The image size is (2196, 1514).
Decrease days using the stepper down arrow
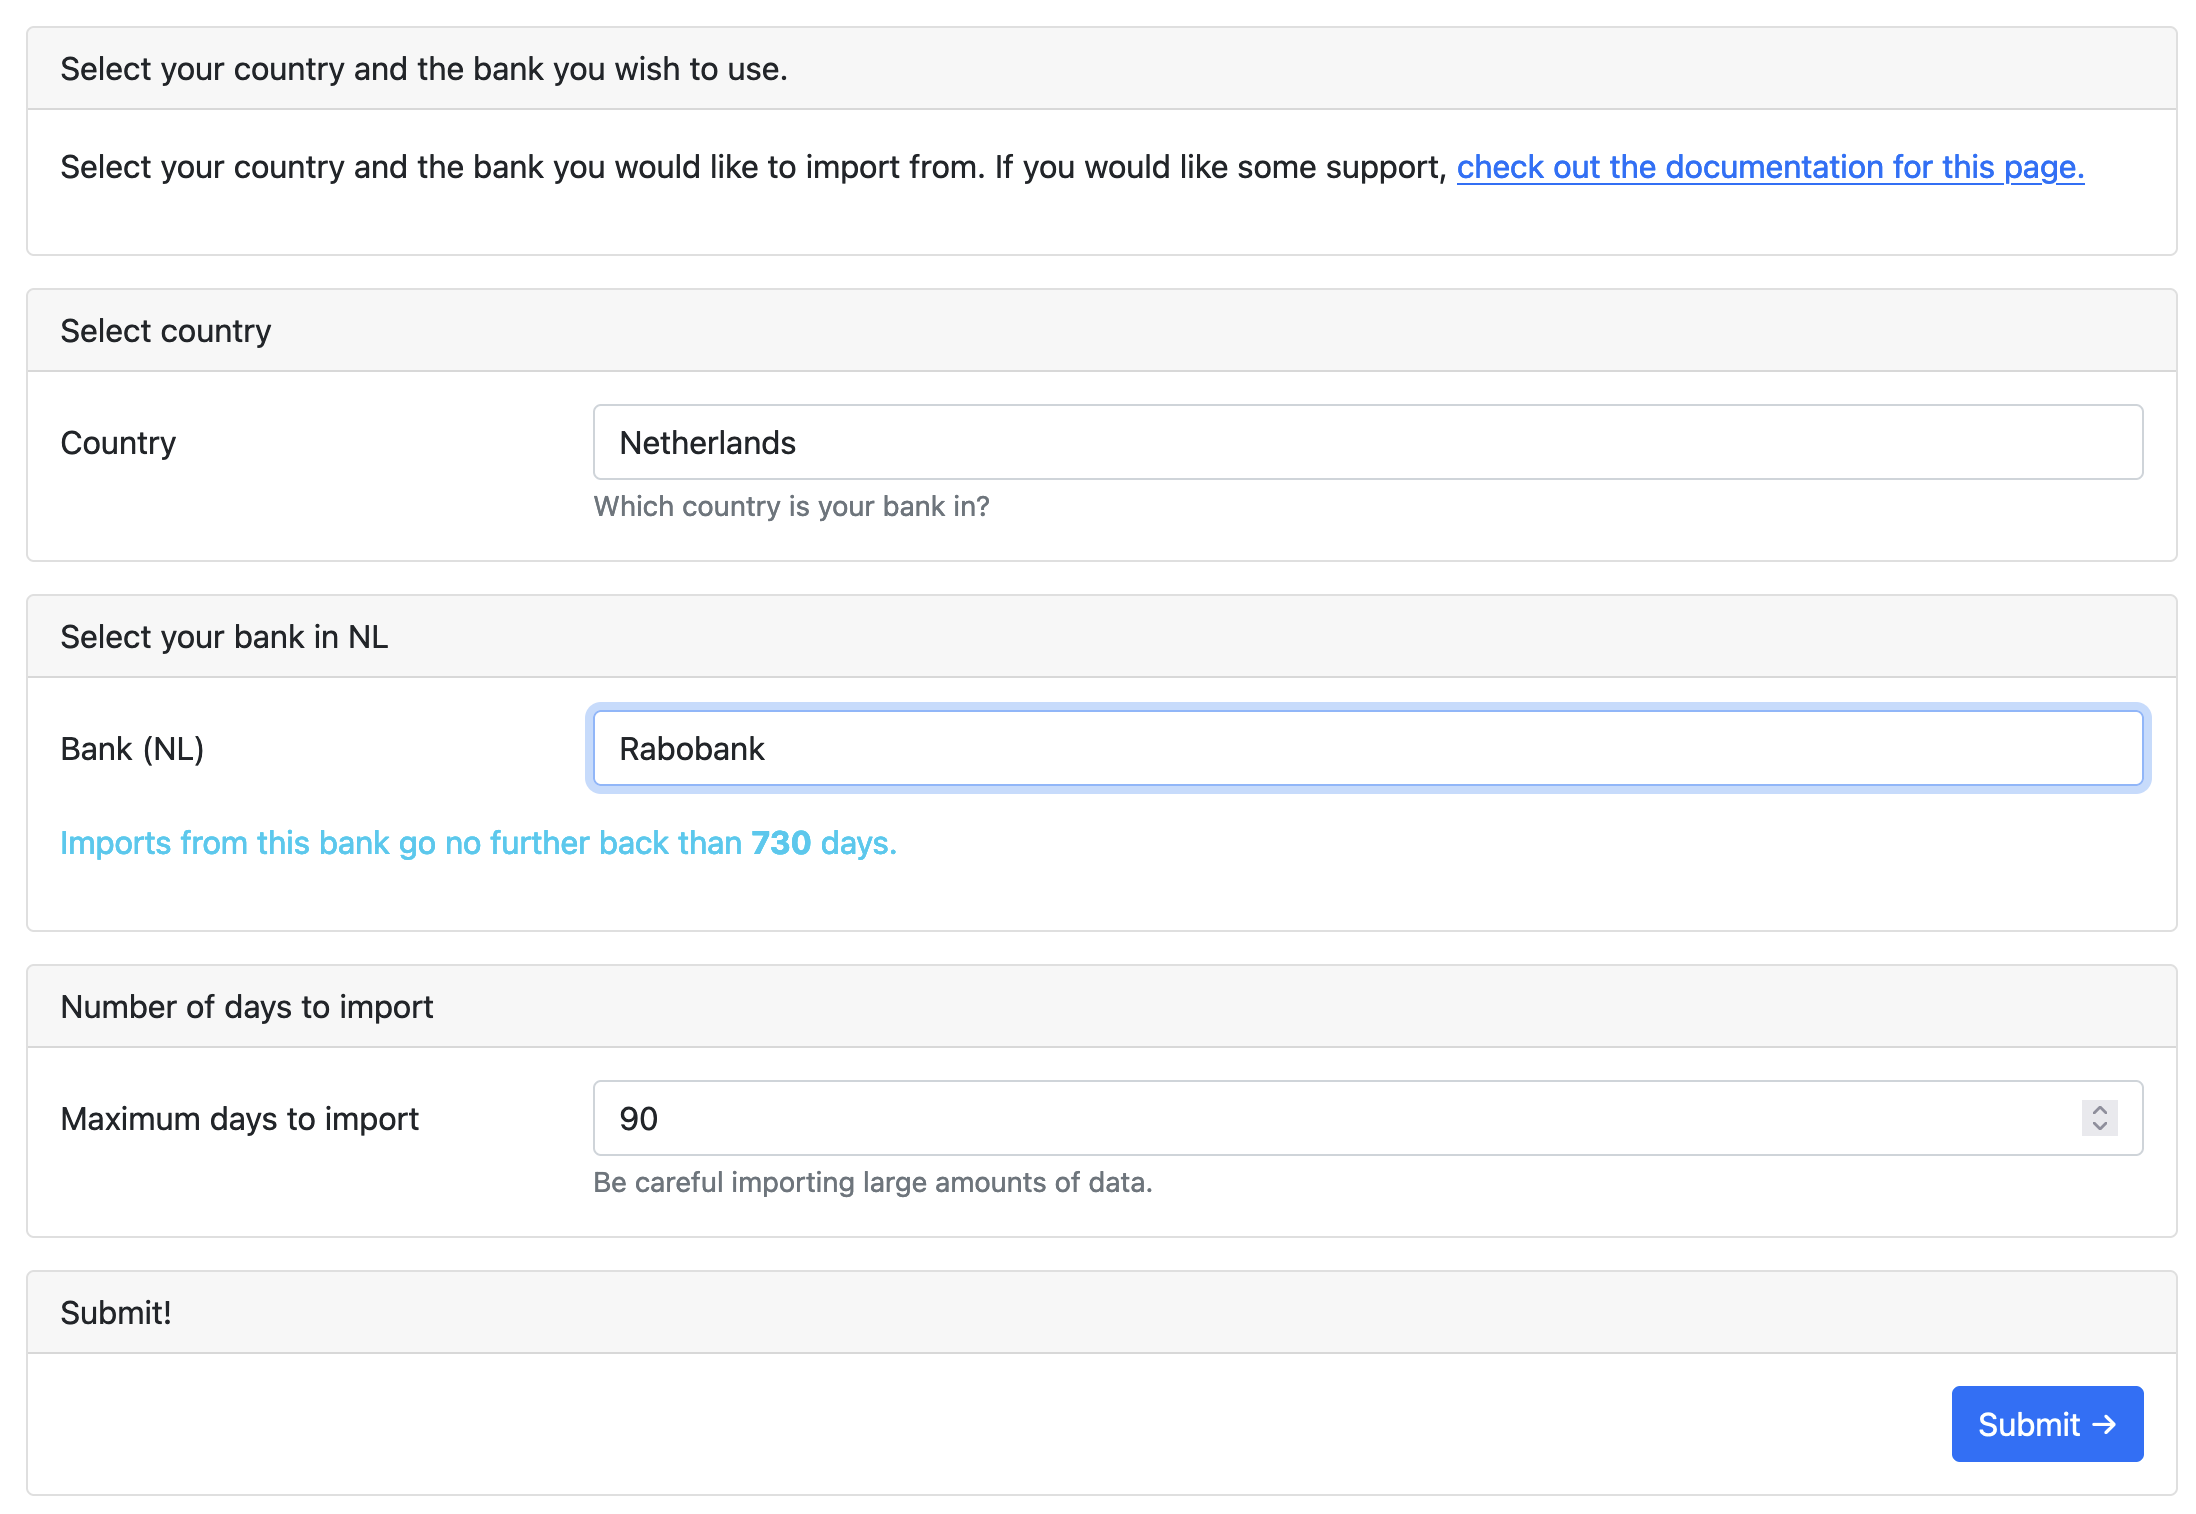point(2099,1127)
